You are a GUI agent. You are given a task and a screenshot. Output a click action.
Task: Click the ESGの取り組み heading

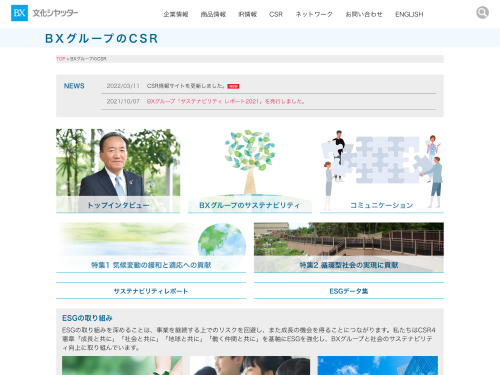click(87, 318)
